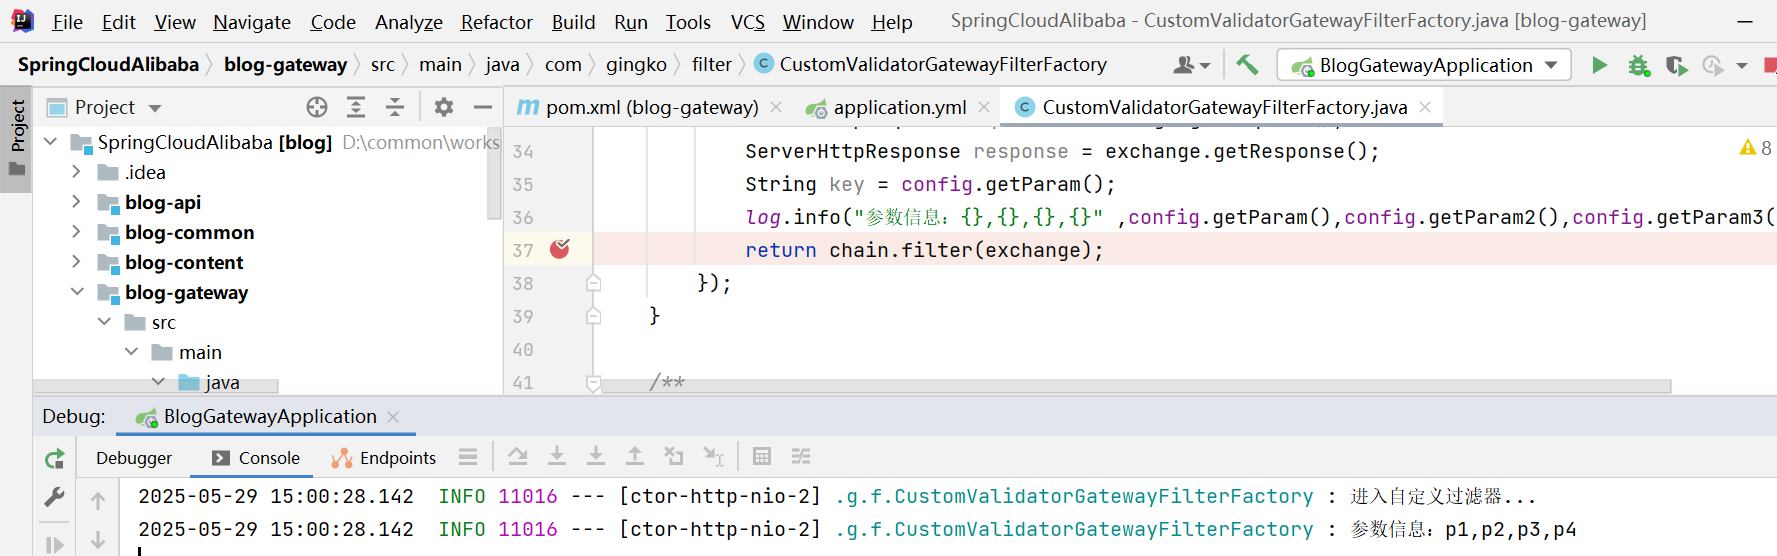This screenshot has width=1777, height=556.
Task: Resume program in debug sidebar
Action: coord(55,544)
